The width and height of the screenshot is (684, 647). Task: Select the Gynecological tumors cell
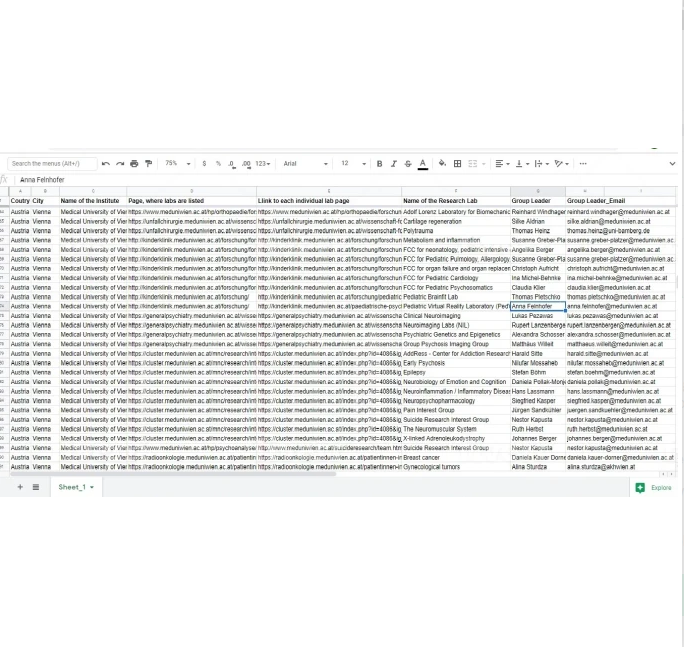456,467
